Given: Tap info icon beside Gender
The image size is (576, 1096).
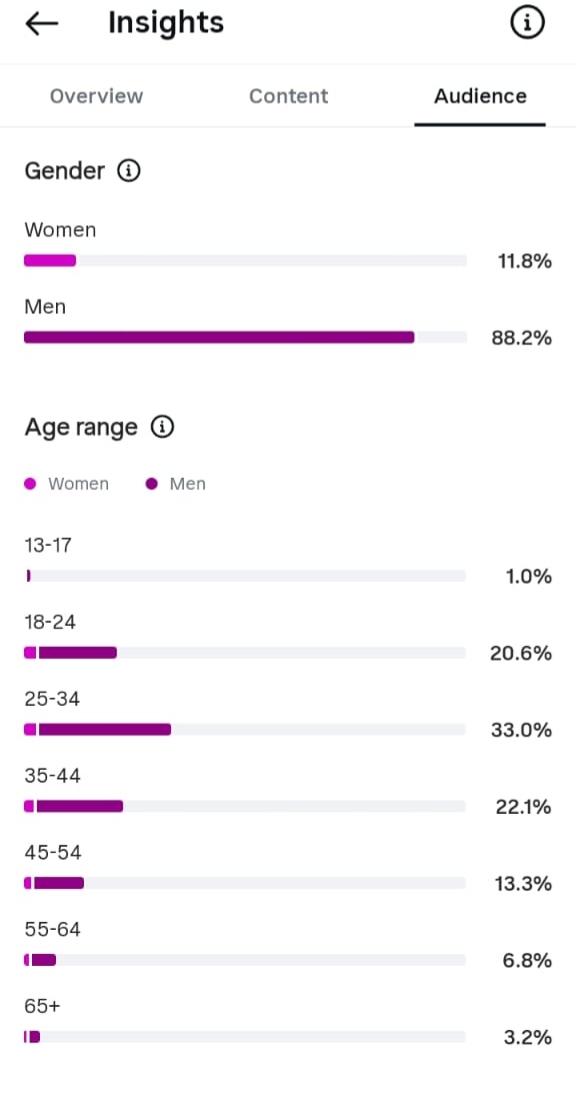Looking at the screenshot, I should pyautogui.click(x=129, y=171).
